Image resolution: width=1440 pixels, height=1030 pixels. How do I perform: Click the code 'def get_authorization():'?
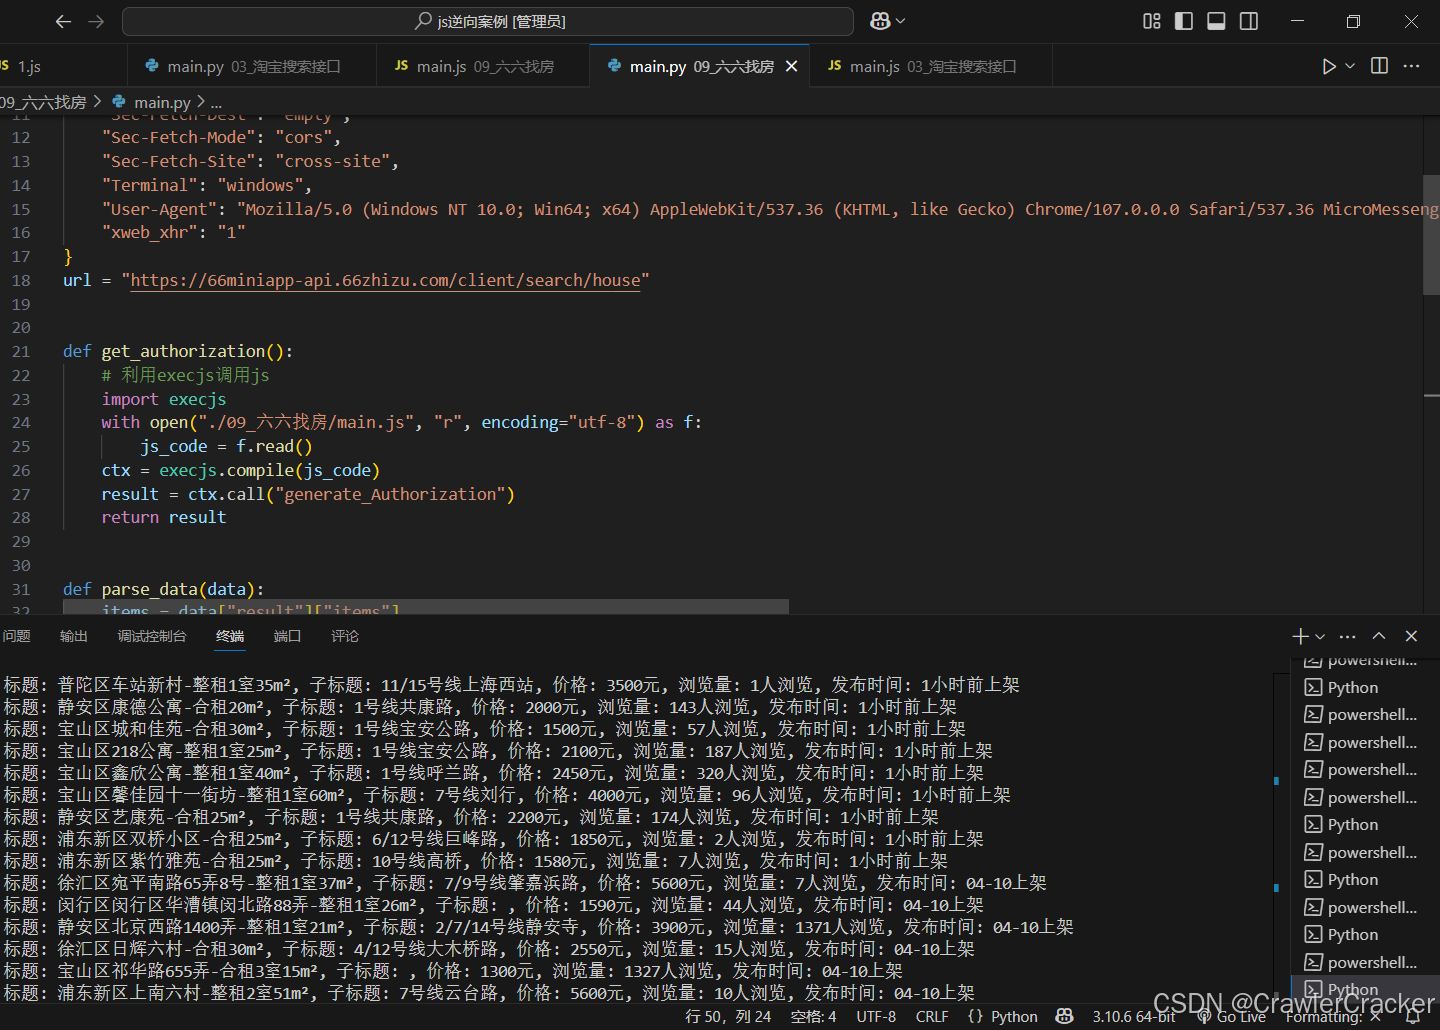(x=178, y=351)
